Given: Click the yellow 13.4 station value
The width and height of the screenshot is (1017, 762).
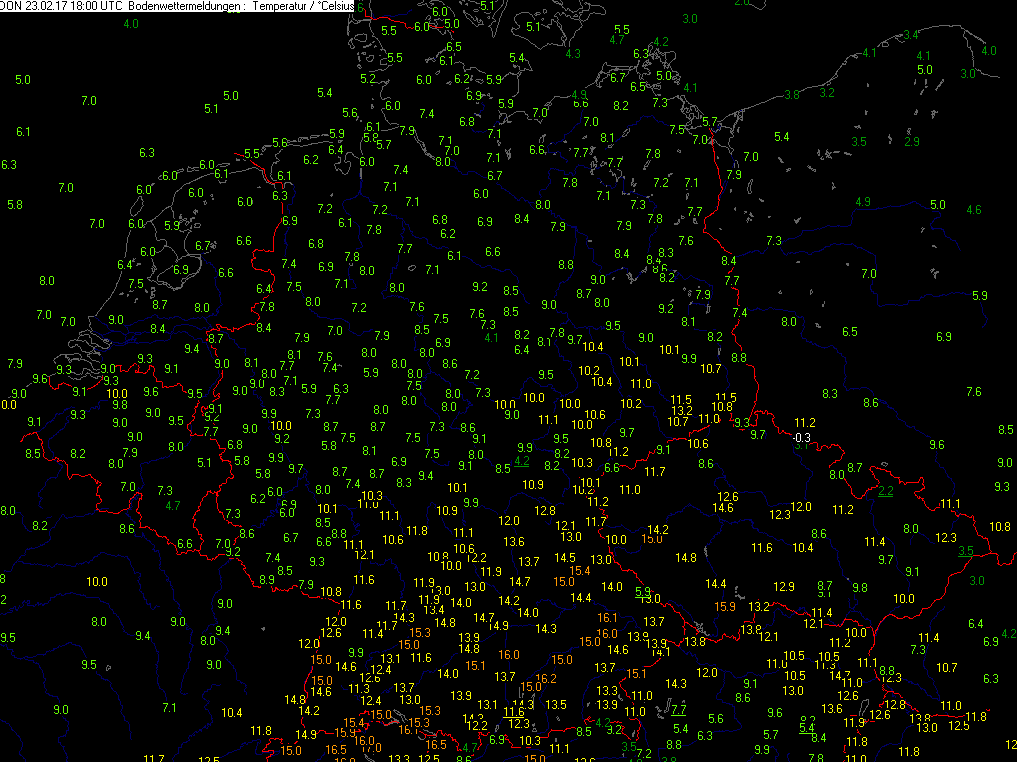Looking at the screenshot, I should tap(433, 609).
